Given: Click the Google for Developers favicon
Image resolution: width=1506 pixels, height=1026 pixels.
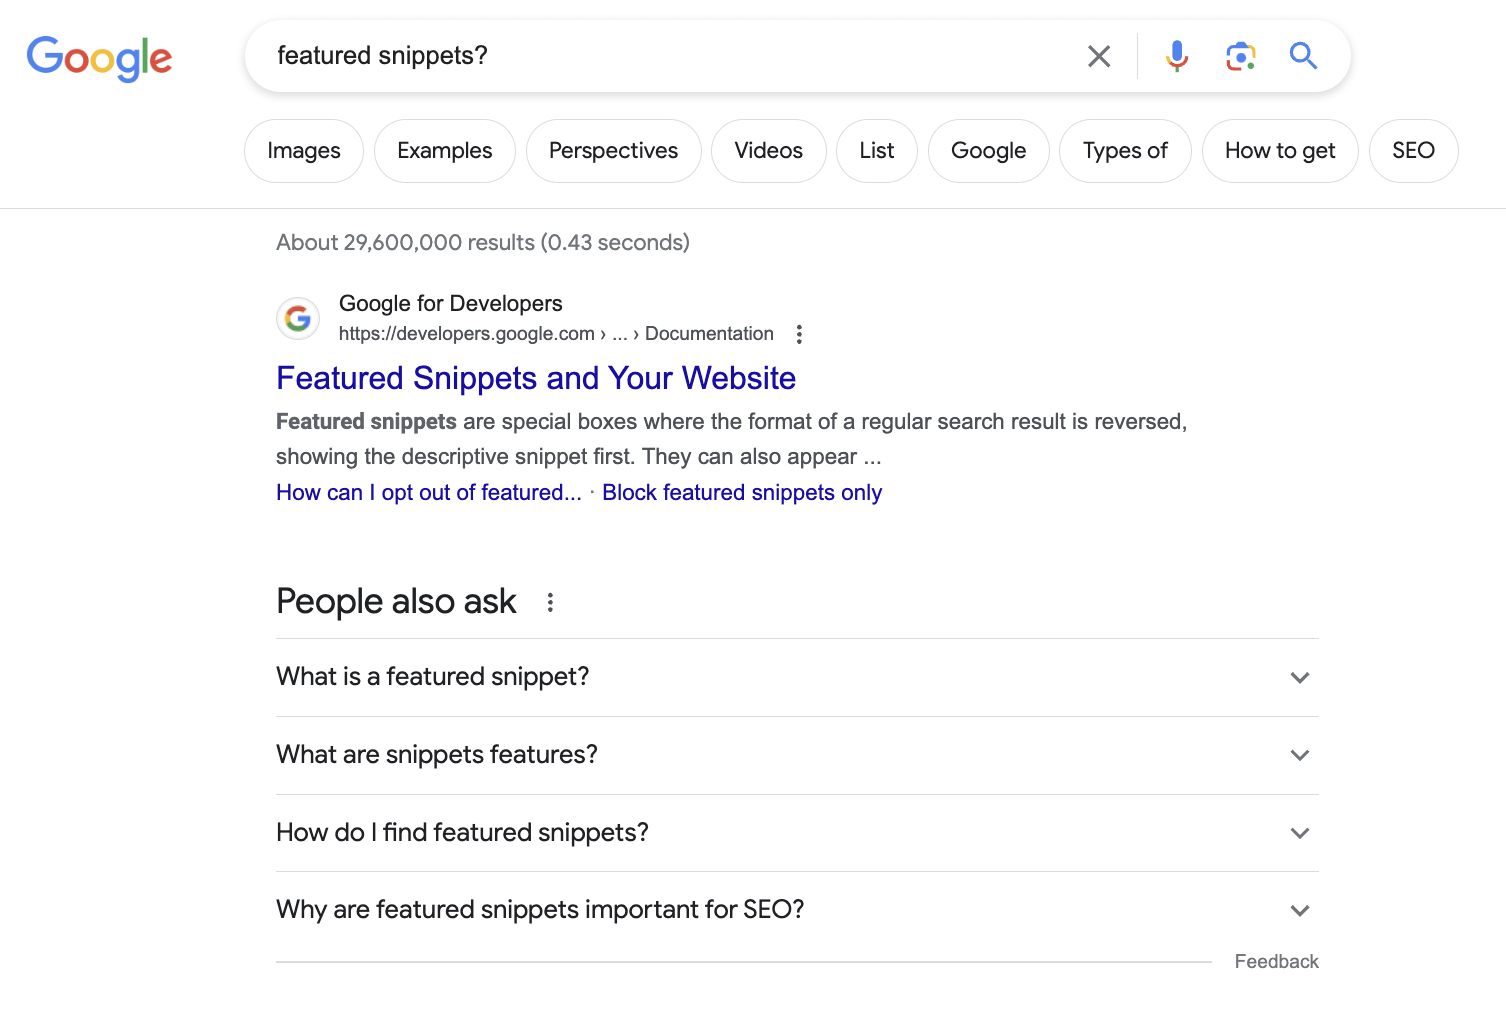Looking at the screenshot, I should pyautogui.click(x=298, y=318).
